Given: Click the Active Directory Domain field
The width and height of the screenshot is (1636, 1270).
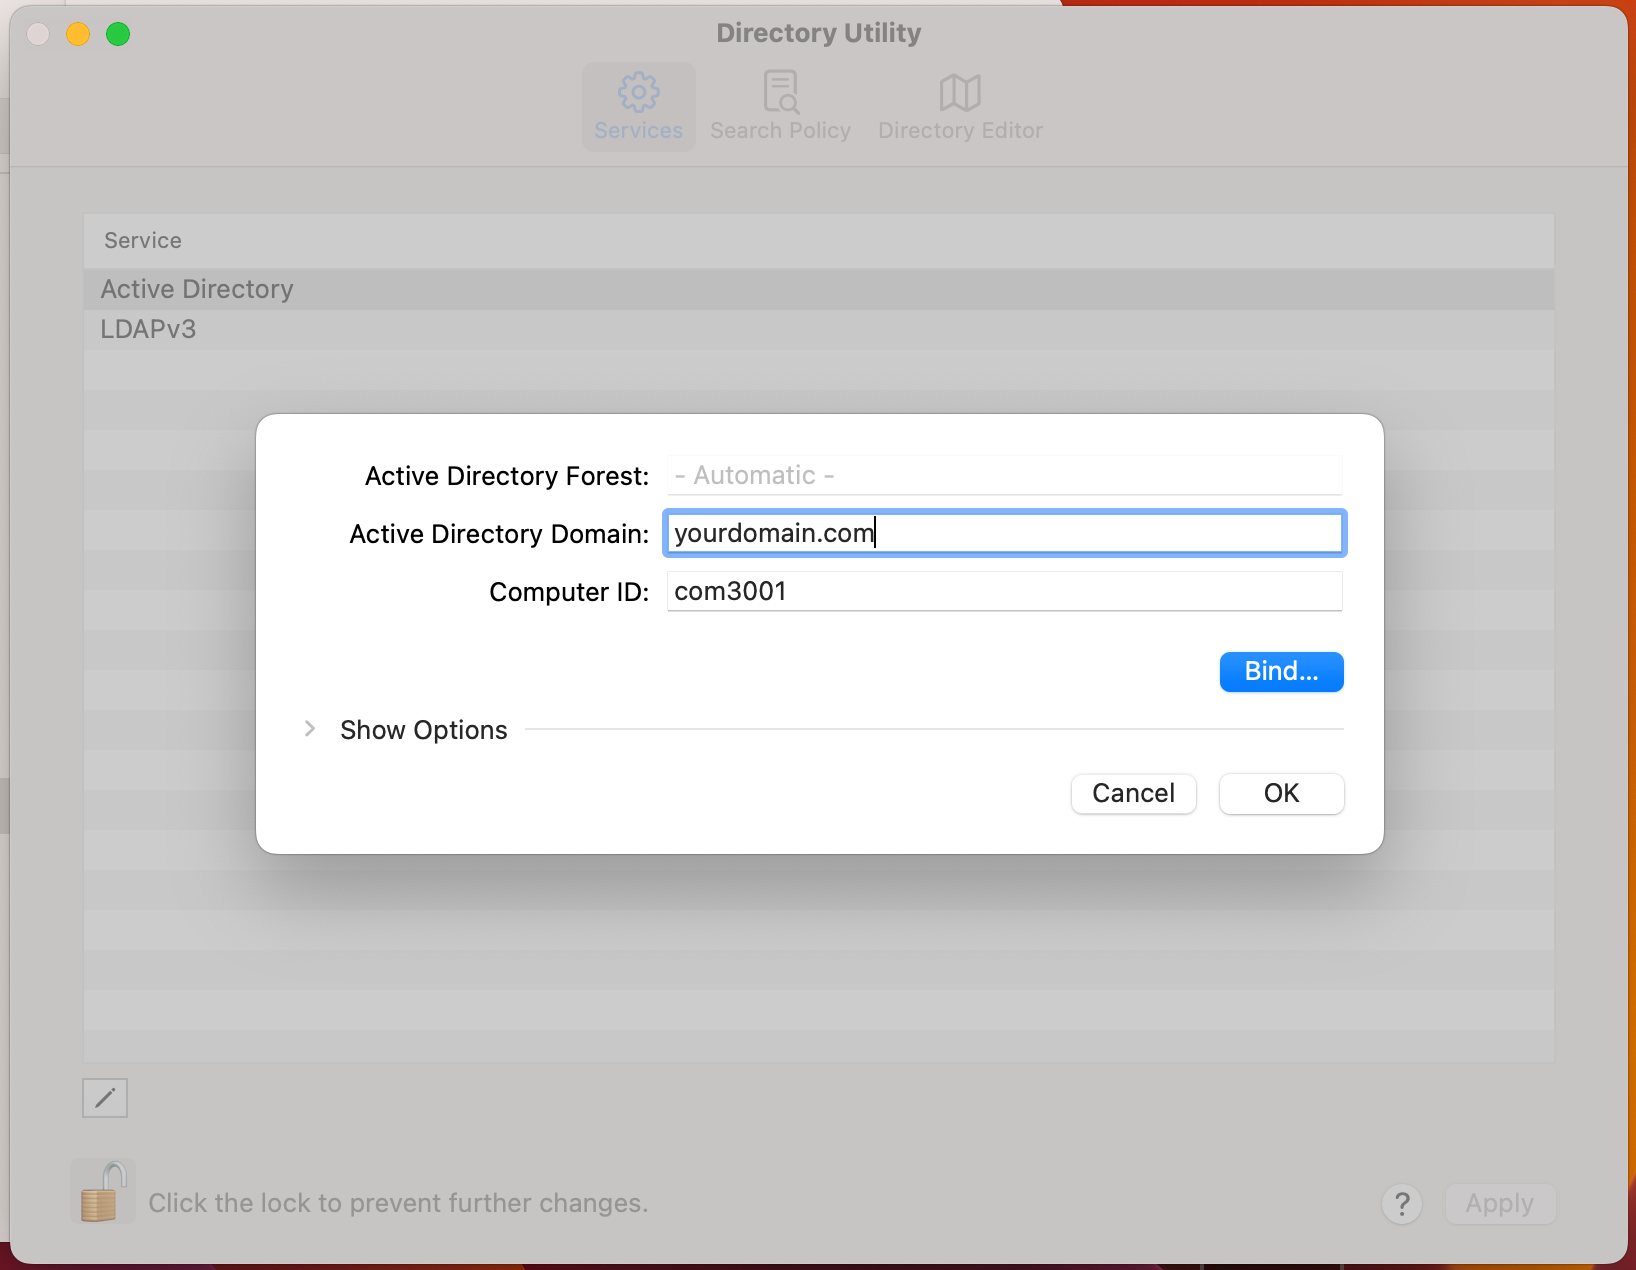Looking at the screenshot, I should (1004, 533).
